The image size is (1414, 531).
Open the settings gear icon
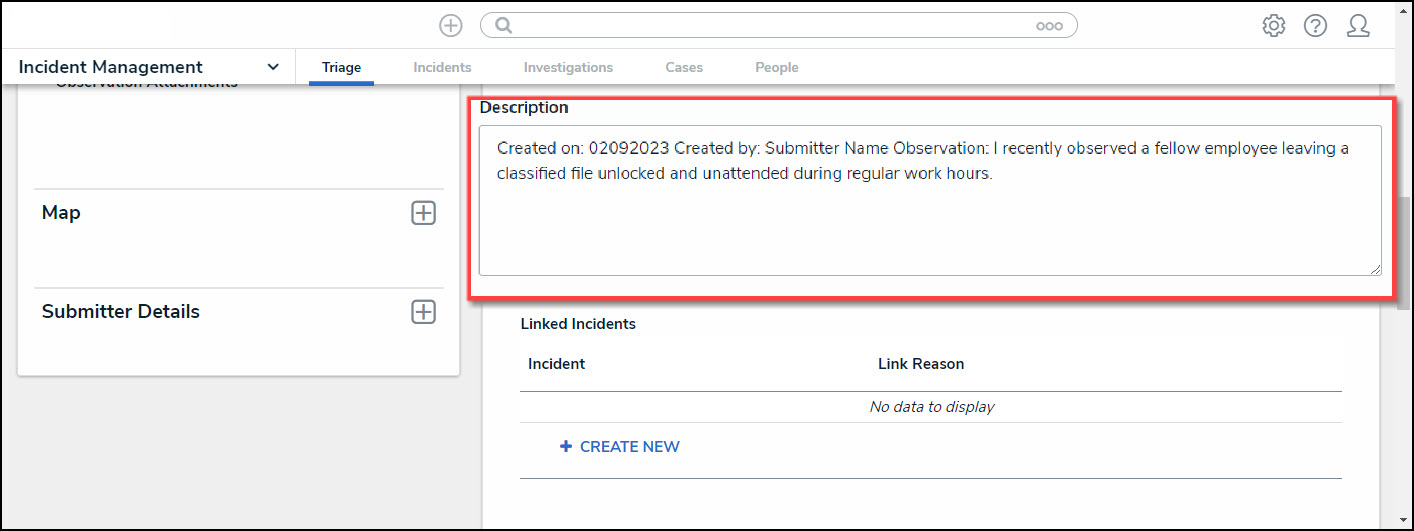1273,26
